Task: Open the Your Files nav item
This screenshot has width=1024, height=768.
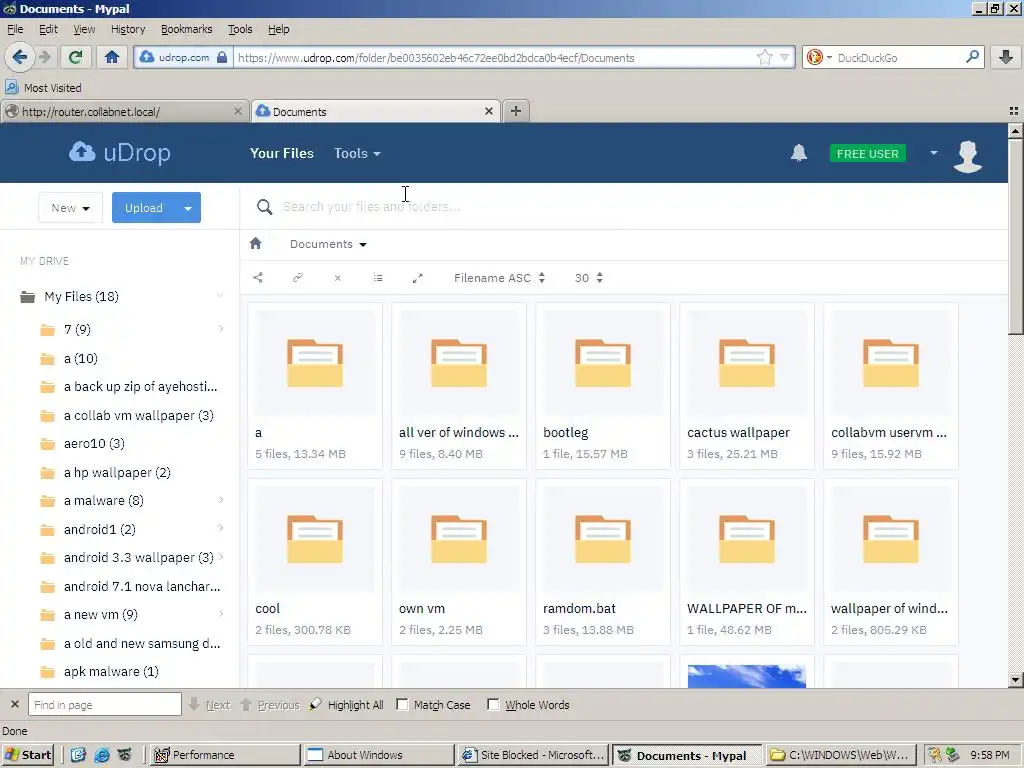Action: (281, 153)
